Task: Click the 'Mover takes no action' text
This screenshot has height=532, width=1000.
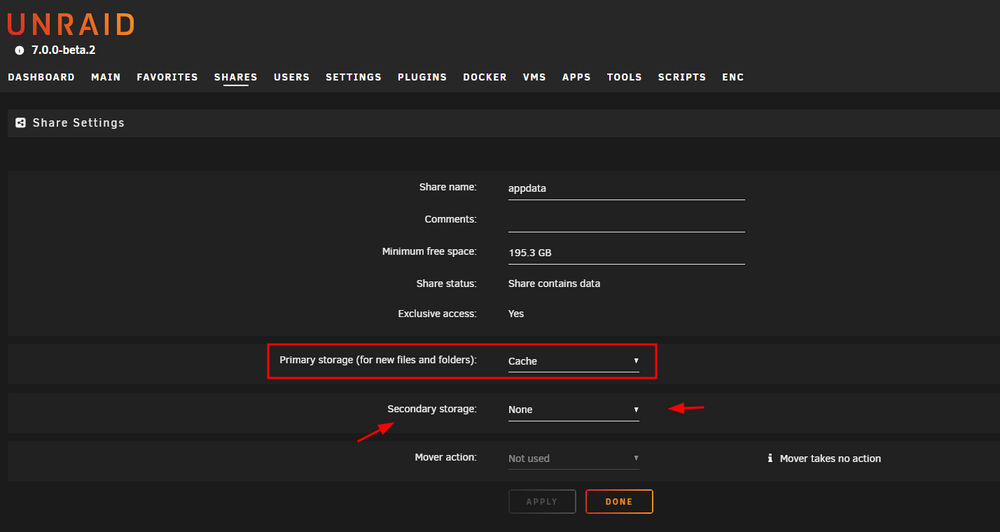Action: tap(830, 459)
